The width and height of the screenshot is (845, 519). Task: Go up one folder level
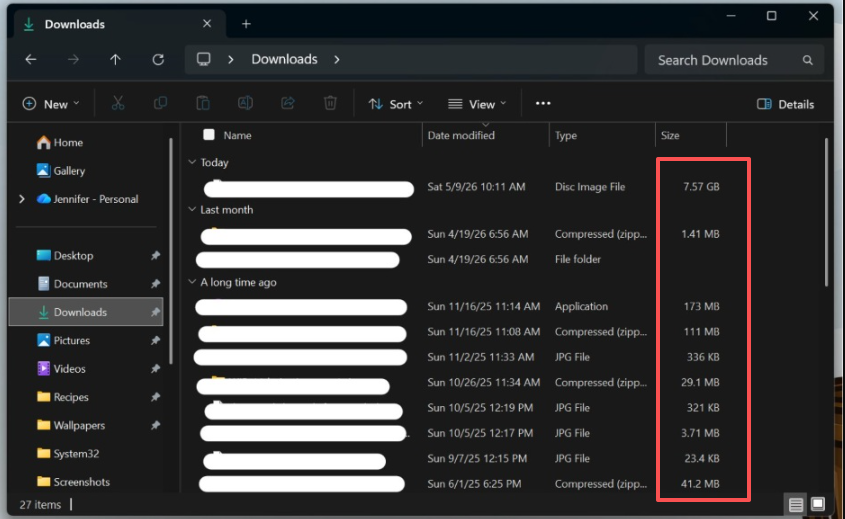(115, 59)
